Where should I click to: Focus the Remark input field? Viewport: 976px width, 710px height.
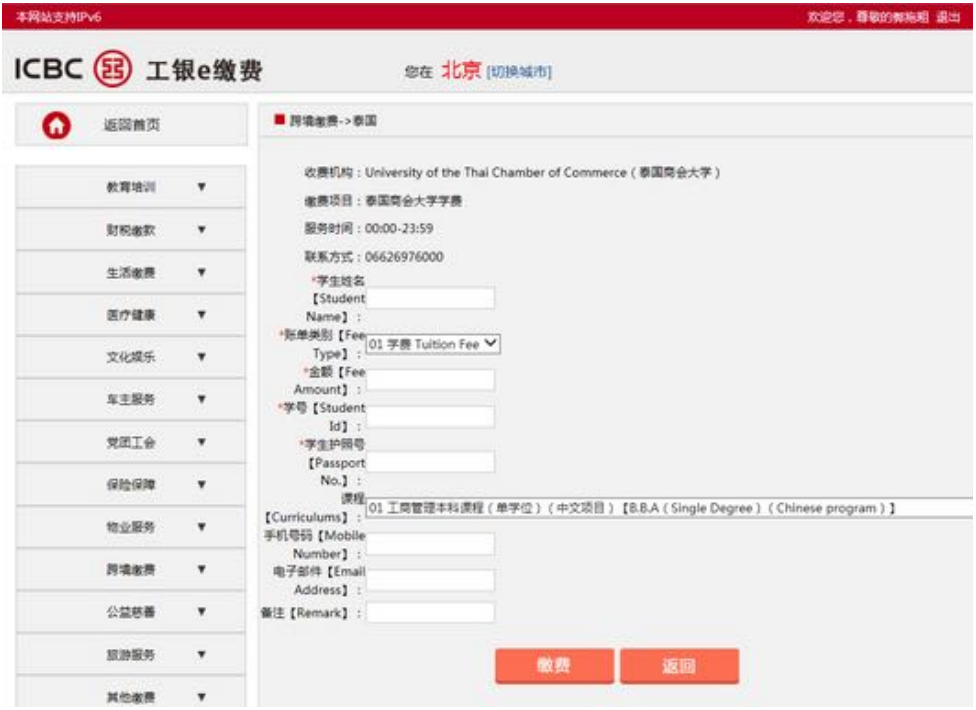(431, 612)
